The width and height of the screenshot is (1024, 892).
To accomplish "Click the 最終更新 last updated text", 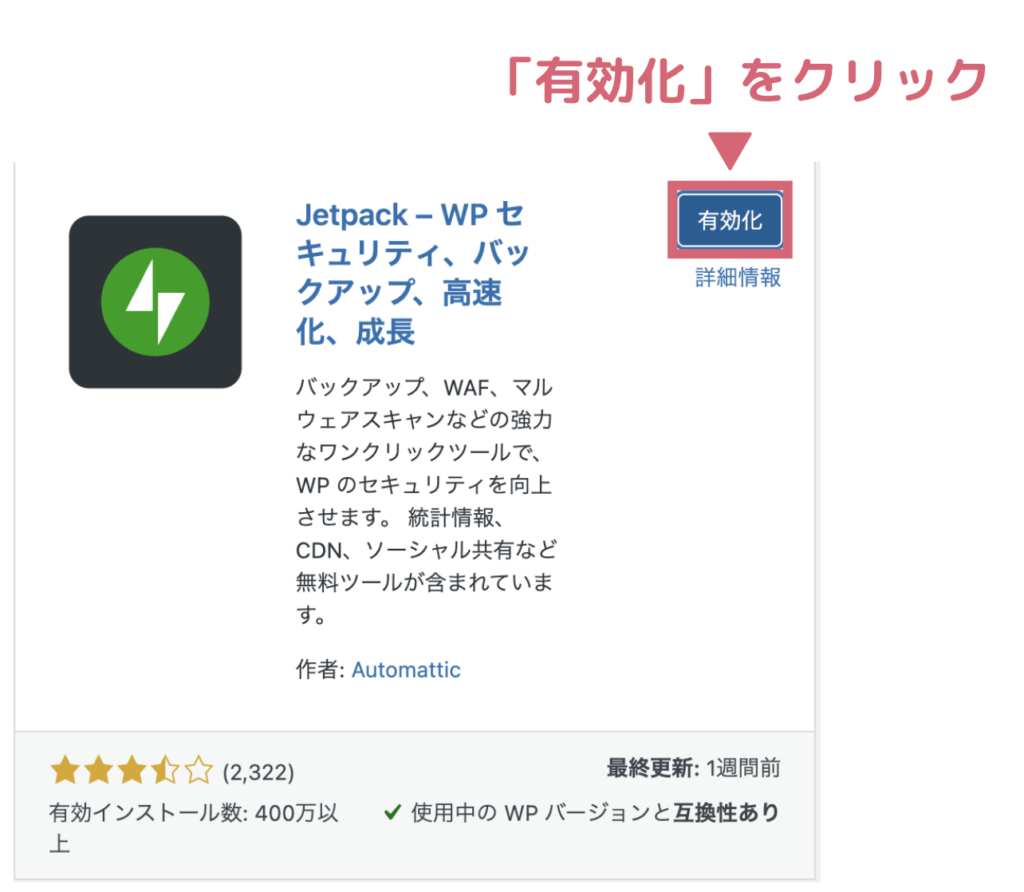I will [694, 769].
